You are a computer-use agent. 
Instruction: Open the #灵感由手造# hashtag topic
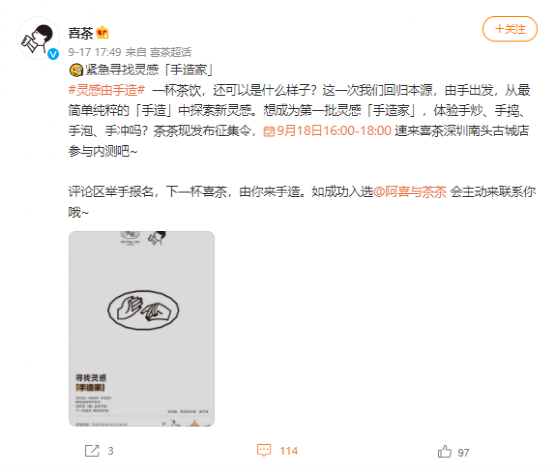(x=106, y=90)
